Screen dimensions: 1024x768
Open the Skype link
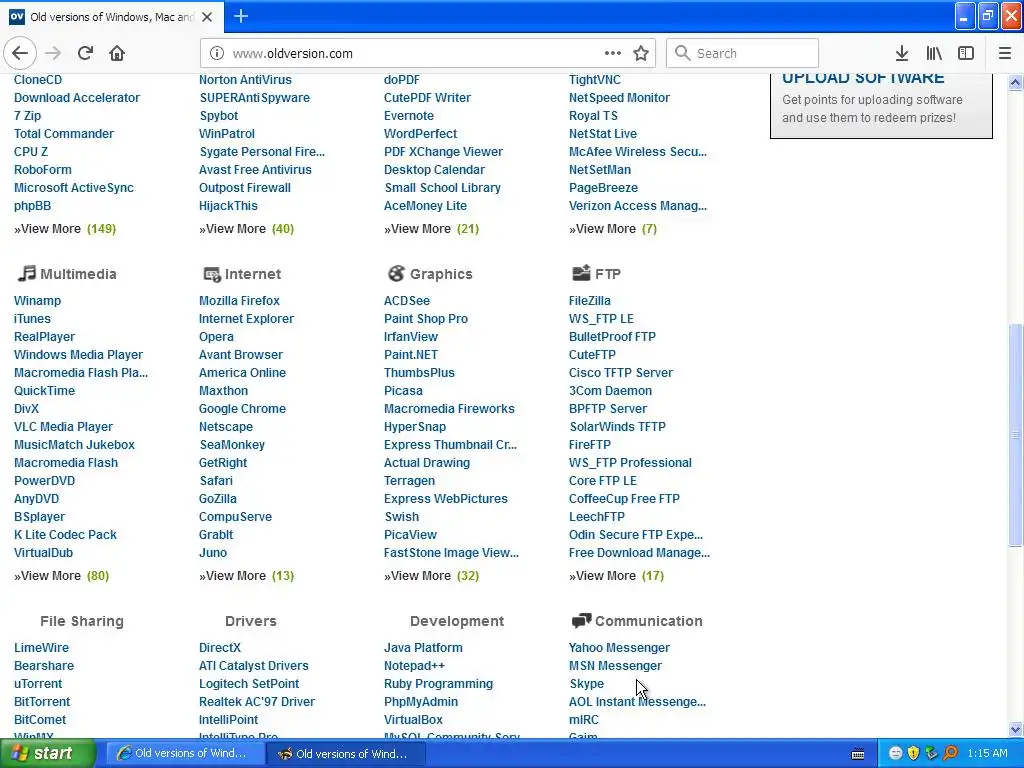click(x=586, y=683)
